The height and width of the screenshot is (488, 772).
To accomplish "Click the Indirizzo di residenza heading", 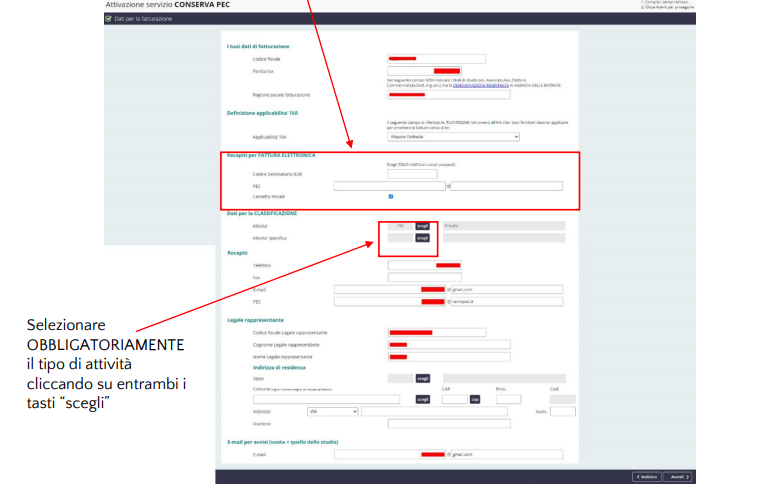I will (279, 368).
